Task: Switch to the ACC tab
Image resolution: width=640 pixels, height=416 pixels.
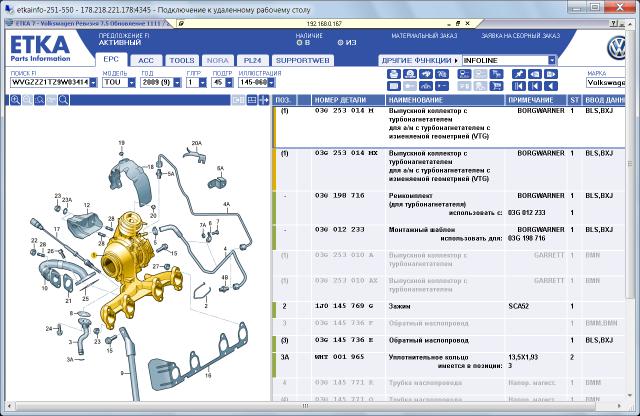Action: tap(146, 60)
